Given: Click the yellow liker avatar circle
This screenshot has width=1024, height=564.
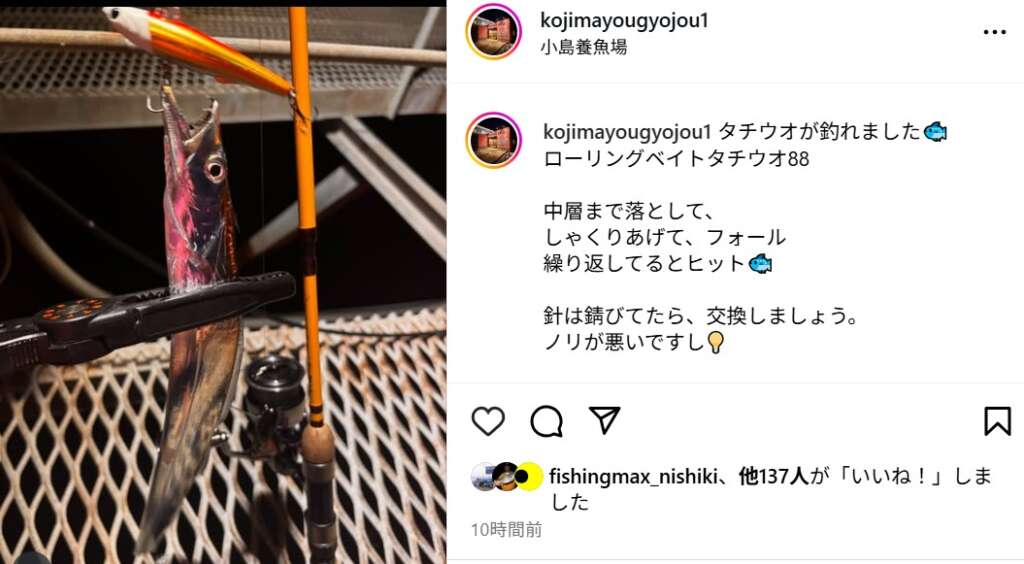Looking at the screenshot, I should coord(529,477).
